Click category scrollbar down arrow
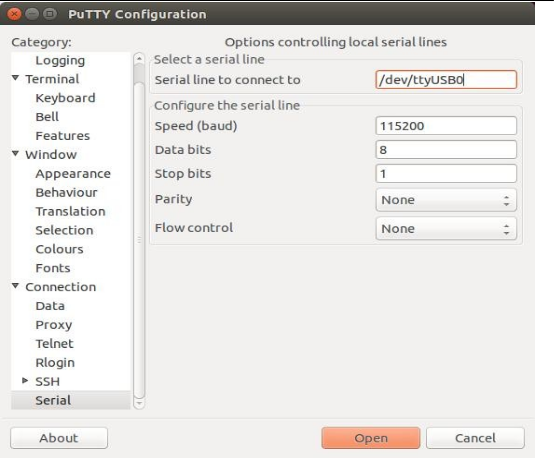The image size is (554, 458). (139, 403)
